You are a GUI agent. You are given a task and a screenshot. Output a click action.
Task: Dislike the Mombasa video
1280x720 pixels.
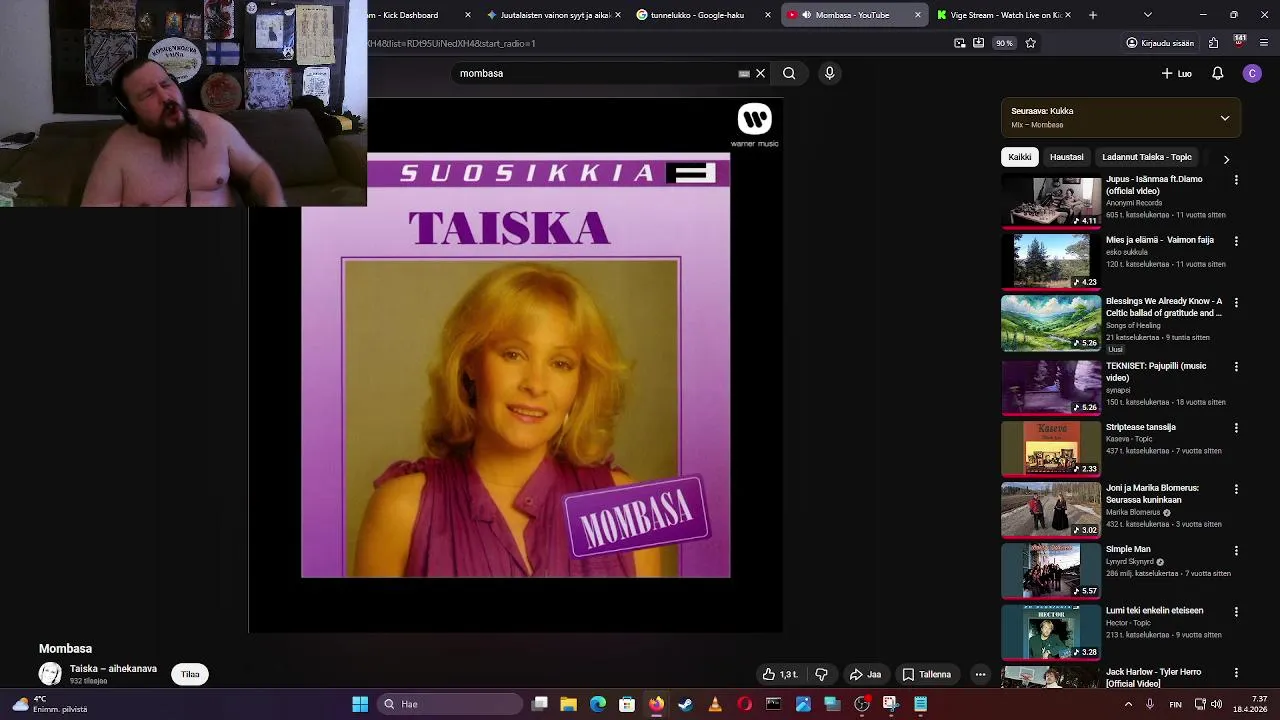pos(821,674)
